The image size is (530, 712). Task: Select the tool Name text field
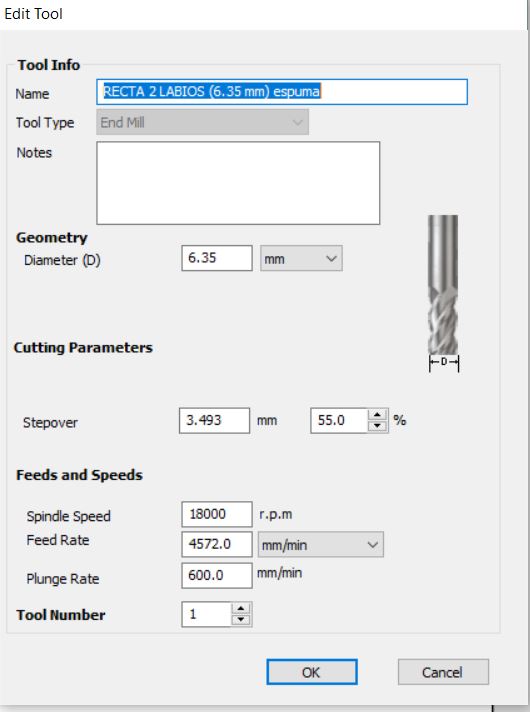pyautogui.click(x=282, y=92)
